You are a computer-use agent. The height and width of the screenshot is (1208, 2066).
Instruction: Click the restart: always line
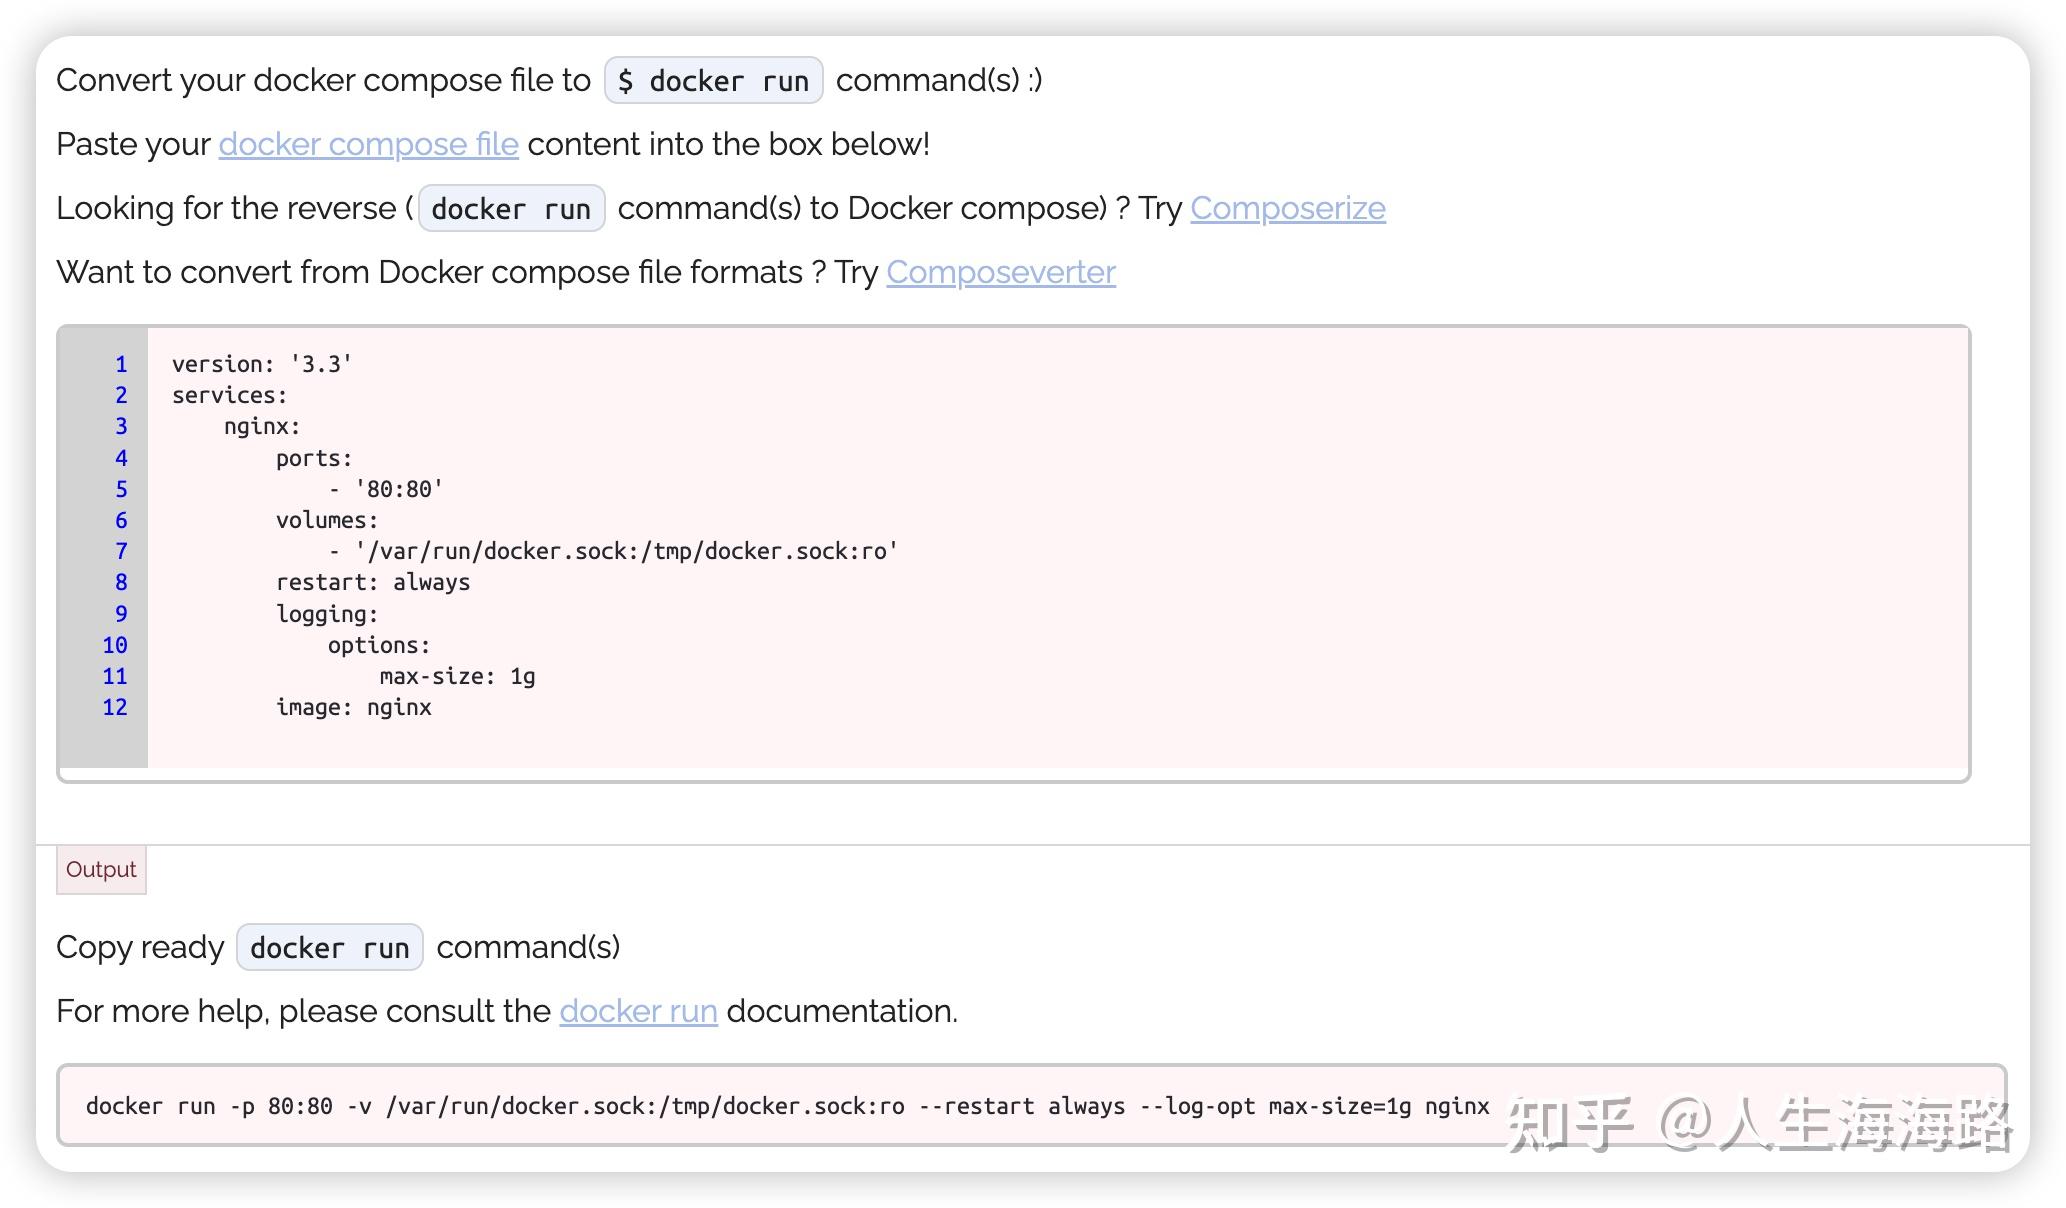pos(373,582)
